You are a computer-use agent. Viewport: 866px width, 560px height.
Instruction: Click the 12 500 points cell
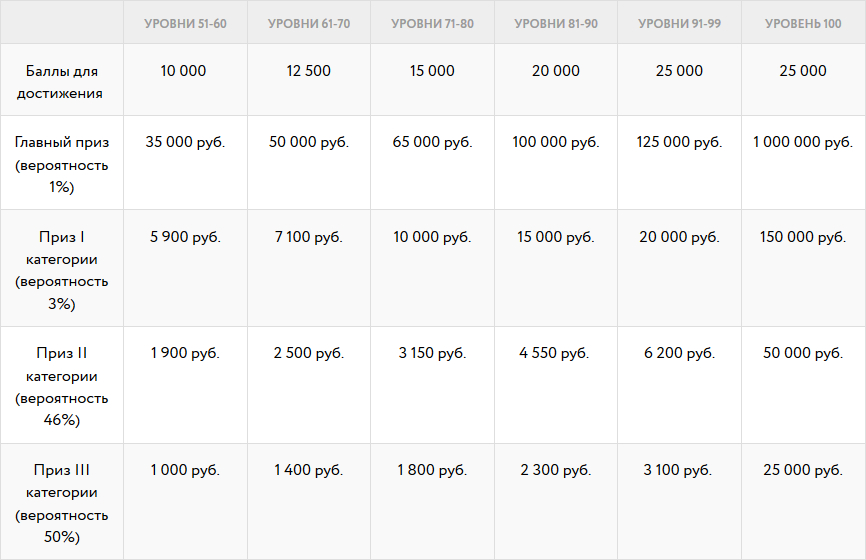309,71
